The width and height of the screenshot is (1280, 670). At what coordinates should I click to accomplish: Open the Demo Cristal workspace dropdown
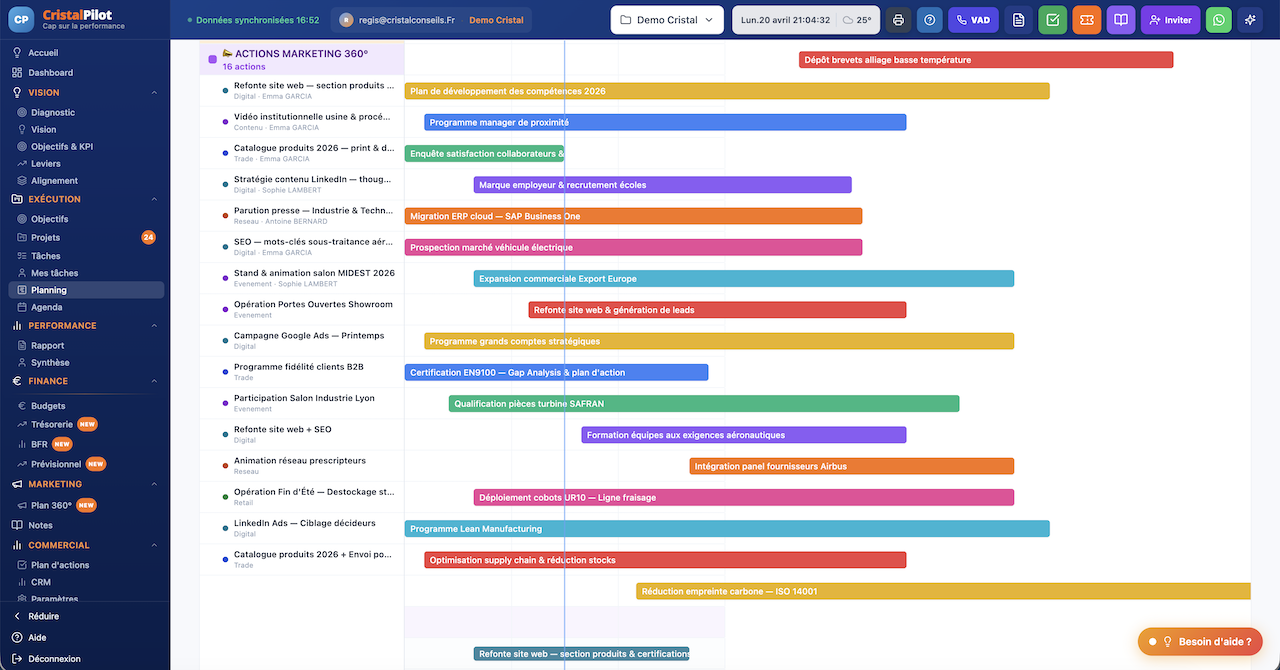[x=666, y=20]
